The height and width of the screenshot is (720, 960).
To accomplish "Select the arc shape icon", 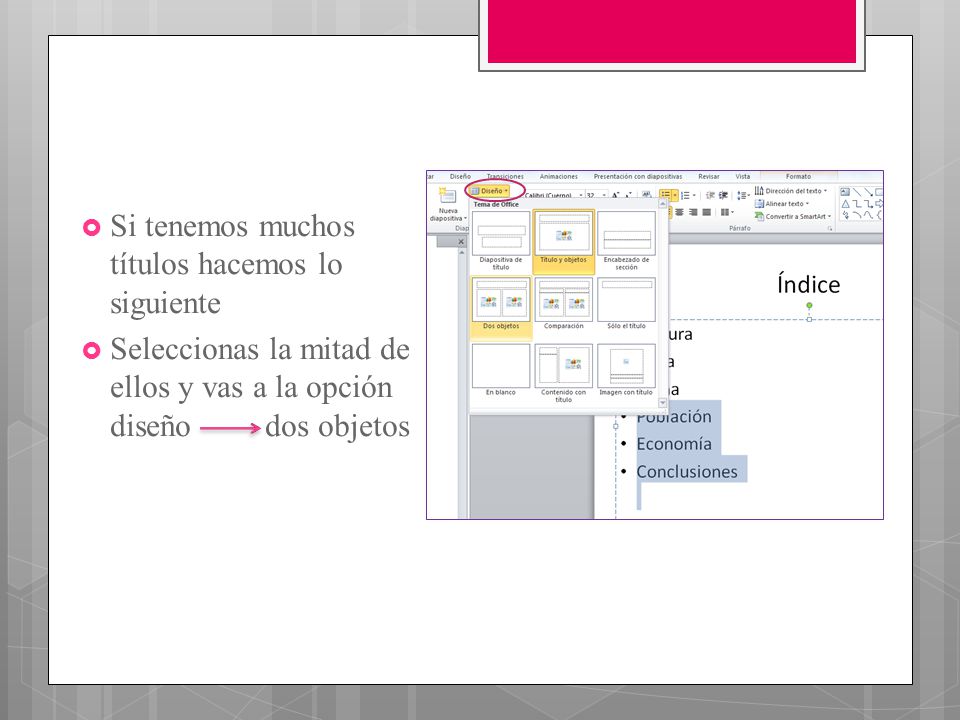I will (x=857, y=216).
